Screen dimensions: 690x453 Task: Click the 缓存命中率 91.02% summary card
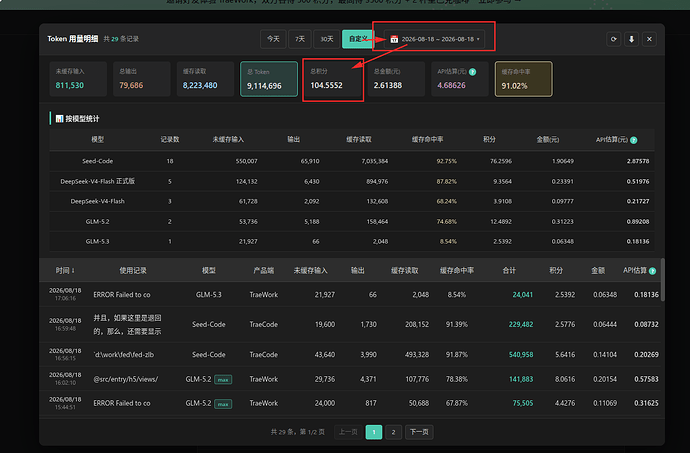(524, 79)
